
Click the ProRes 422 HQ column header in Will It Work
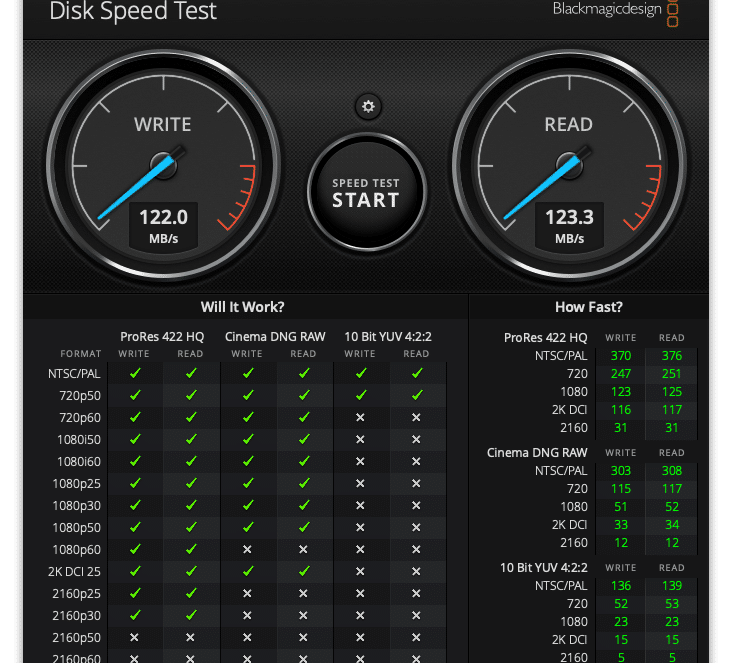coord(162,337)
